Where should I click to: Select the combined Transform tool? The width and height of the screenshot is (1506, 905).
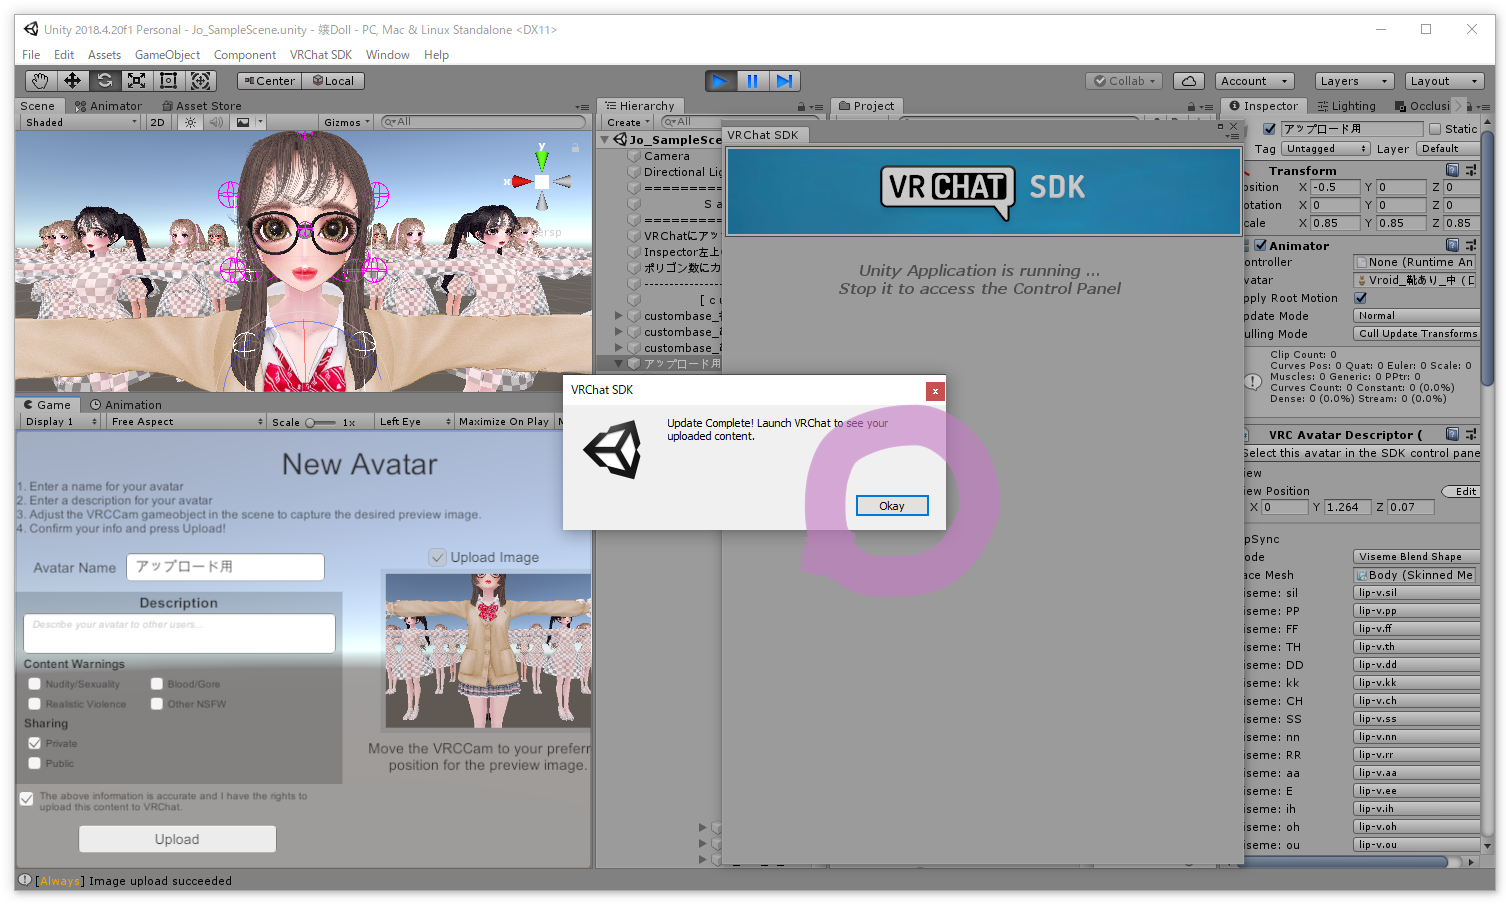click(x=200, y=81)
